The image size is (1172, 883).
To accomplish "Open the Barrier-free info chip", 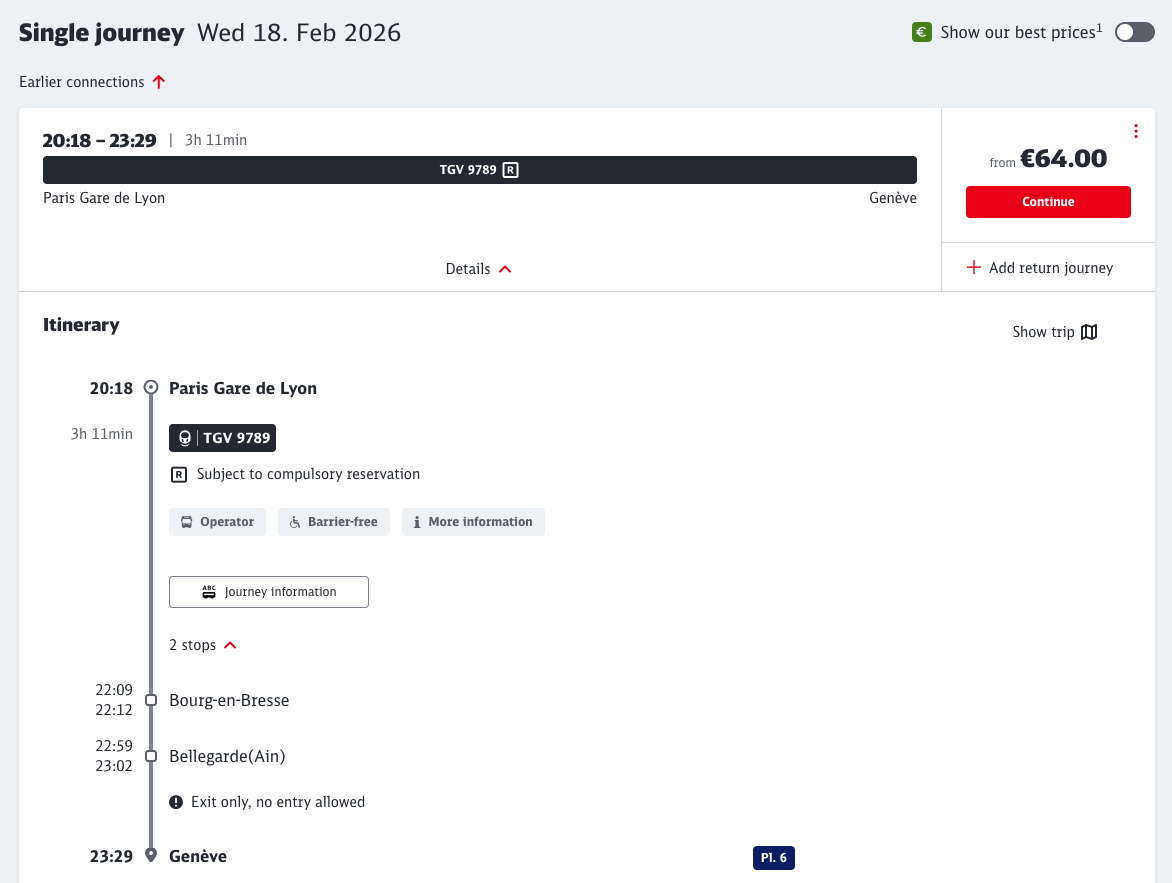I will [x=333, y=522].
